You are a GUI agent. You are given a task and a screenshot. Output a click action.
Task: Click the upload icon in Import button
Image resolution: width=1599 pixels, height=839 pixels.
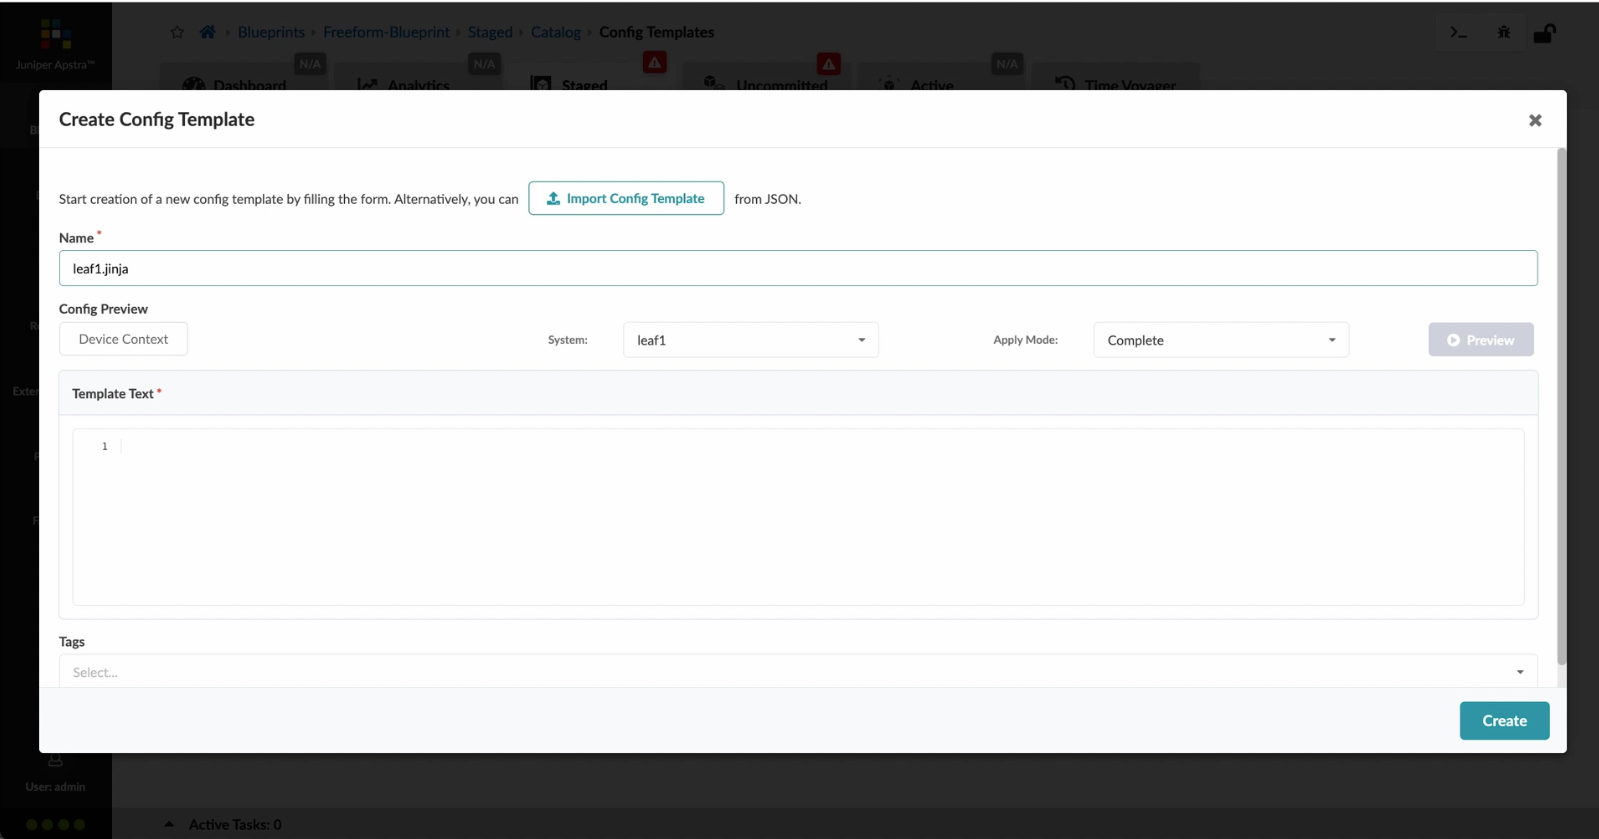tap(553, 198)
